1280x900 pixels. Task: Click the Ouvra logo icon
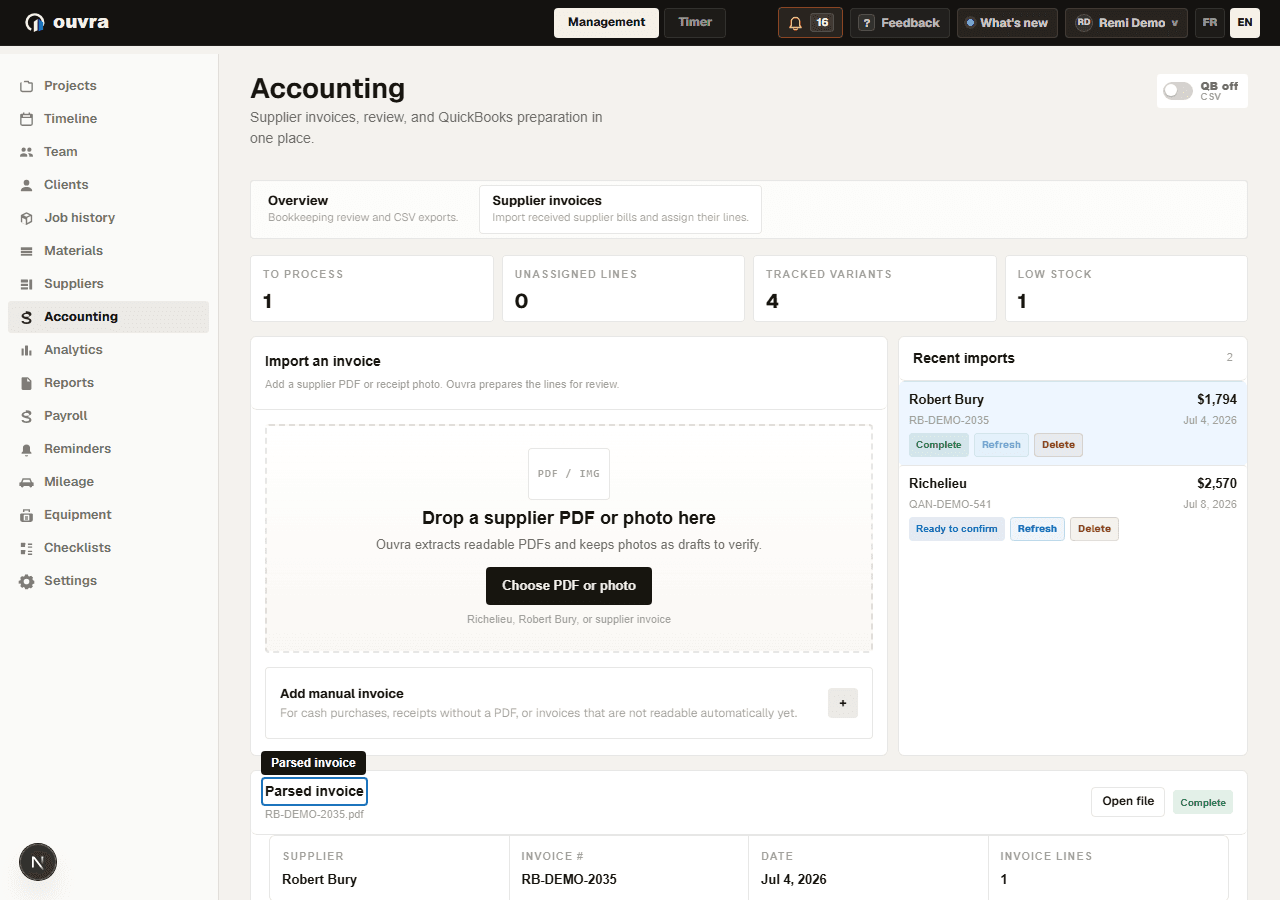coord(35,22)
